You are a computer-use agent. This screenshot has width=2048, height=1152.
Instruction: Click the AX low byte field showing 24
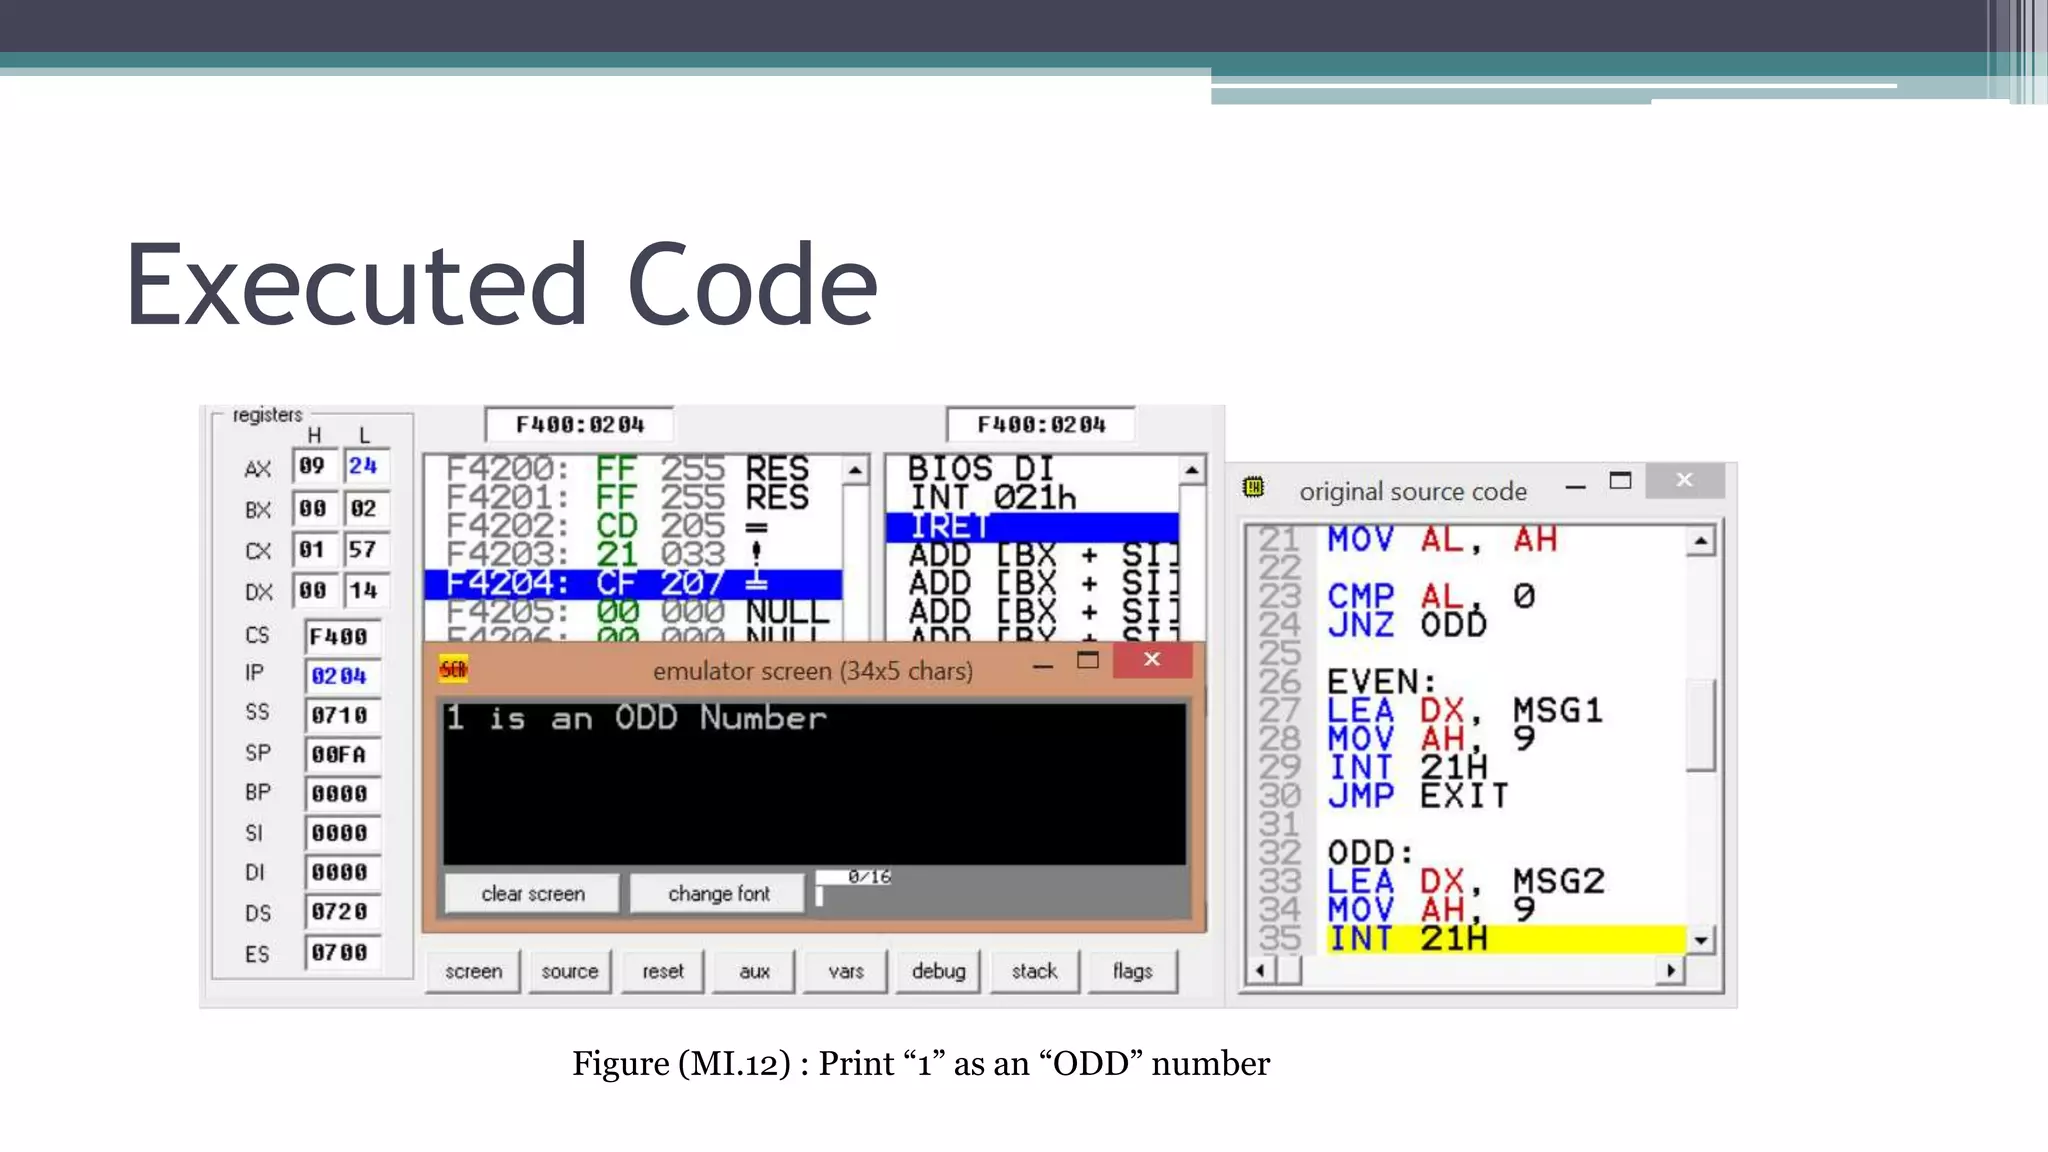coord(365,466)
